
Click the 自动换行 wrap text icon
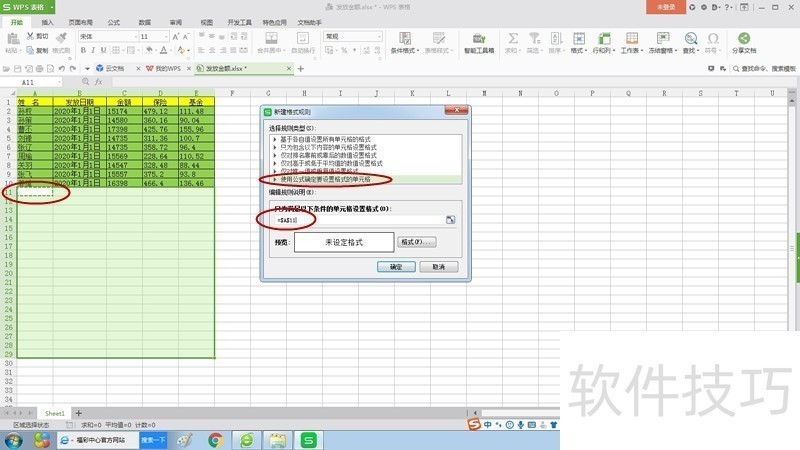pos(303,39)
